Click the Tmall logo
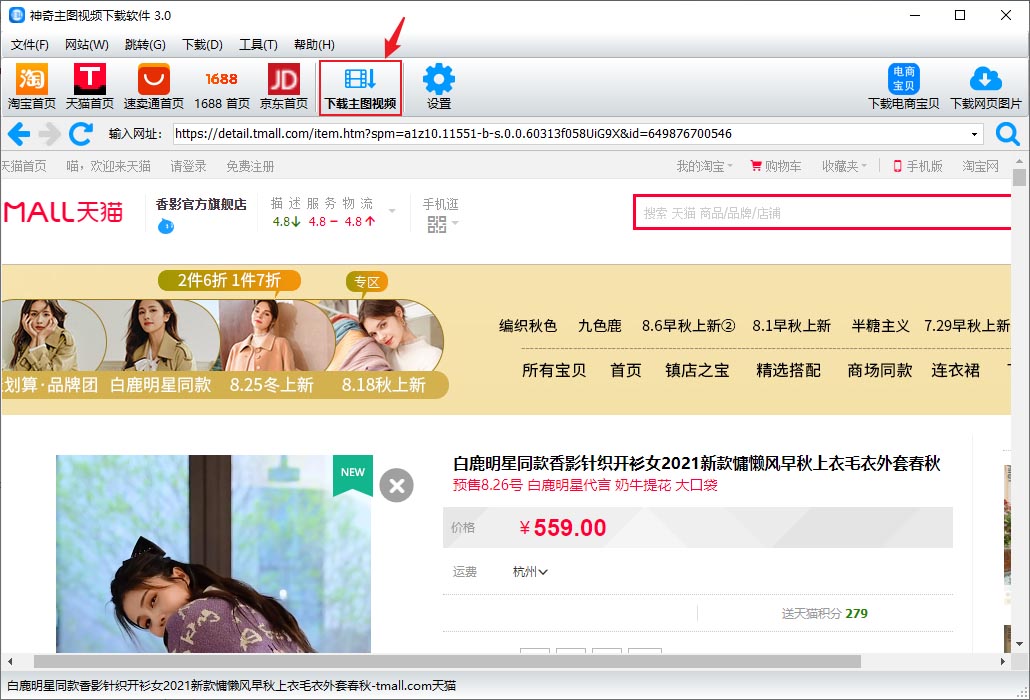Image resolution: width=1030 pixels, height=700 pixels. pyautogui.click(x=63, y=212)
